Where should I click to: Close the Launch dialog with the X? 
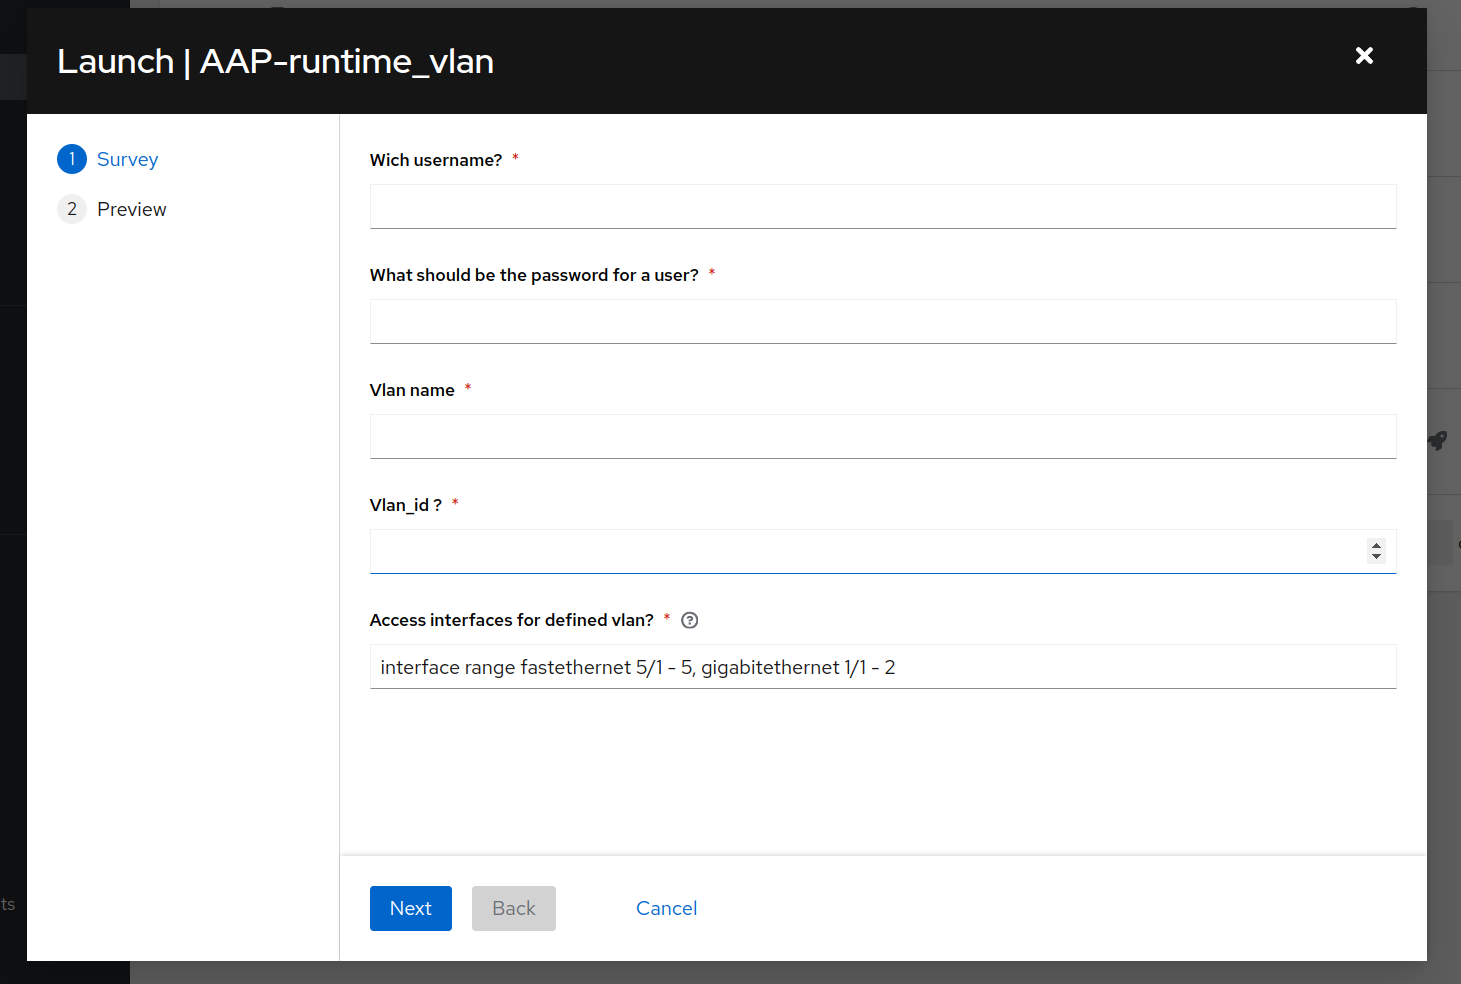[1364, 56]
